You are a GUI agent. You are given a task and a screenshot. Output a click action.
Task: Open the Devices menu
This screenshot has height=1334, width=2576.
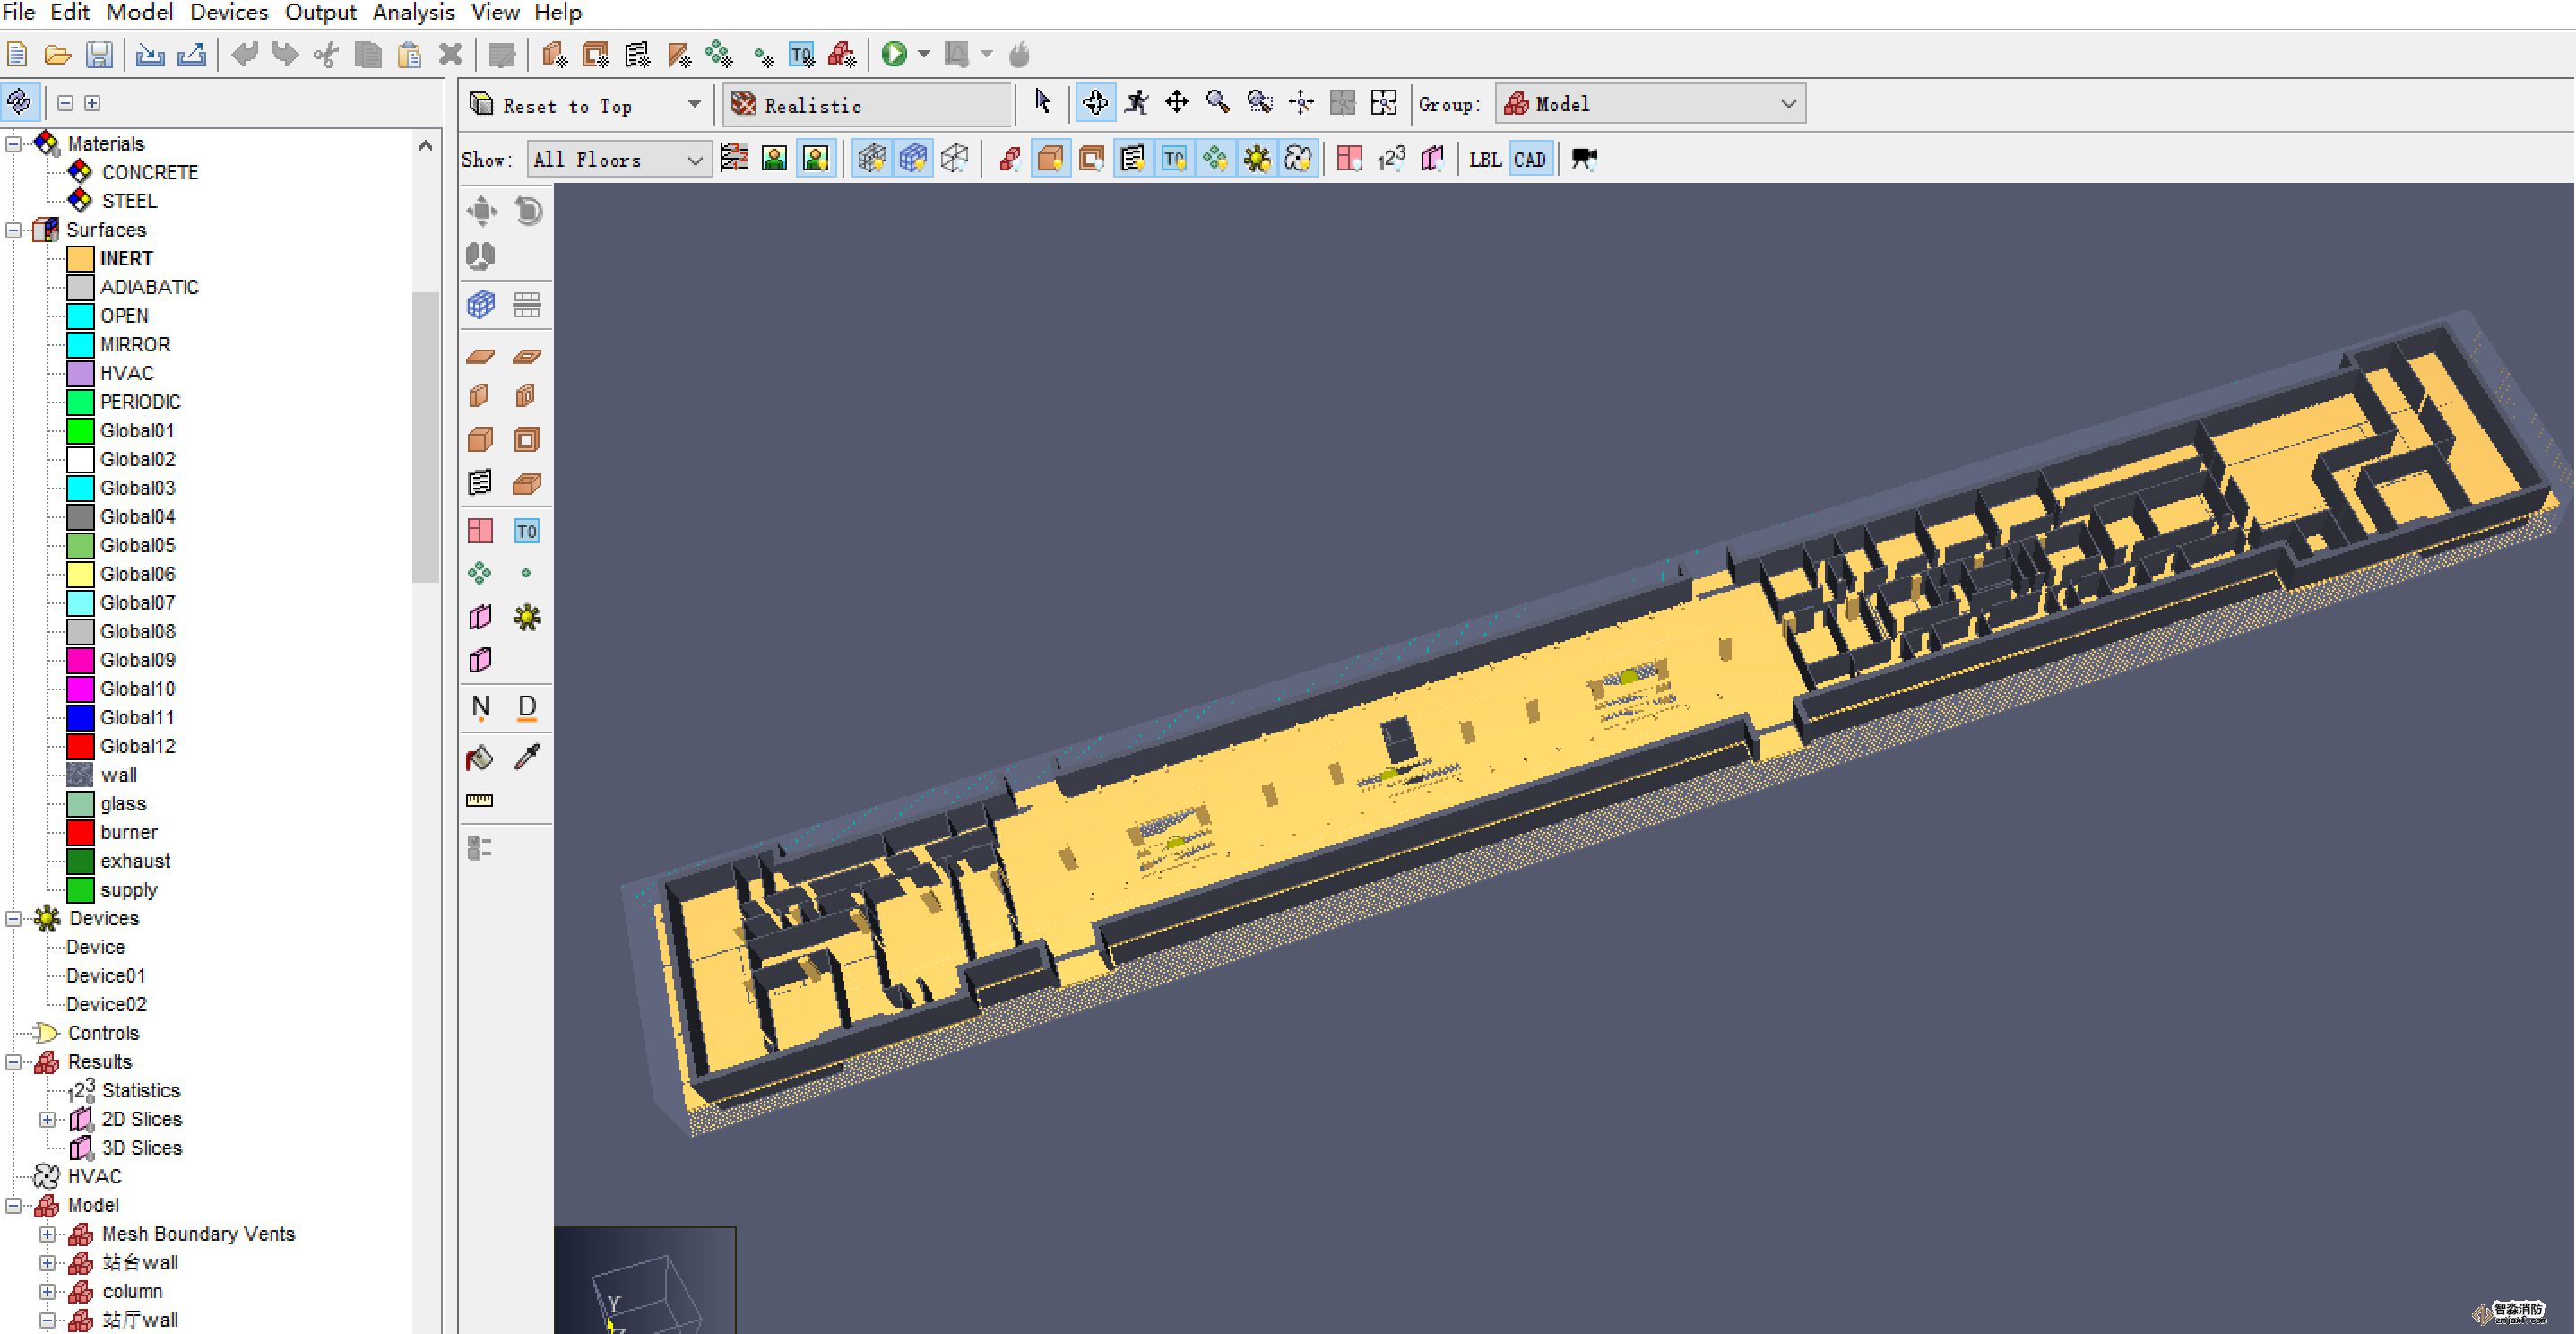coord(229,12)
